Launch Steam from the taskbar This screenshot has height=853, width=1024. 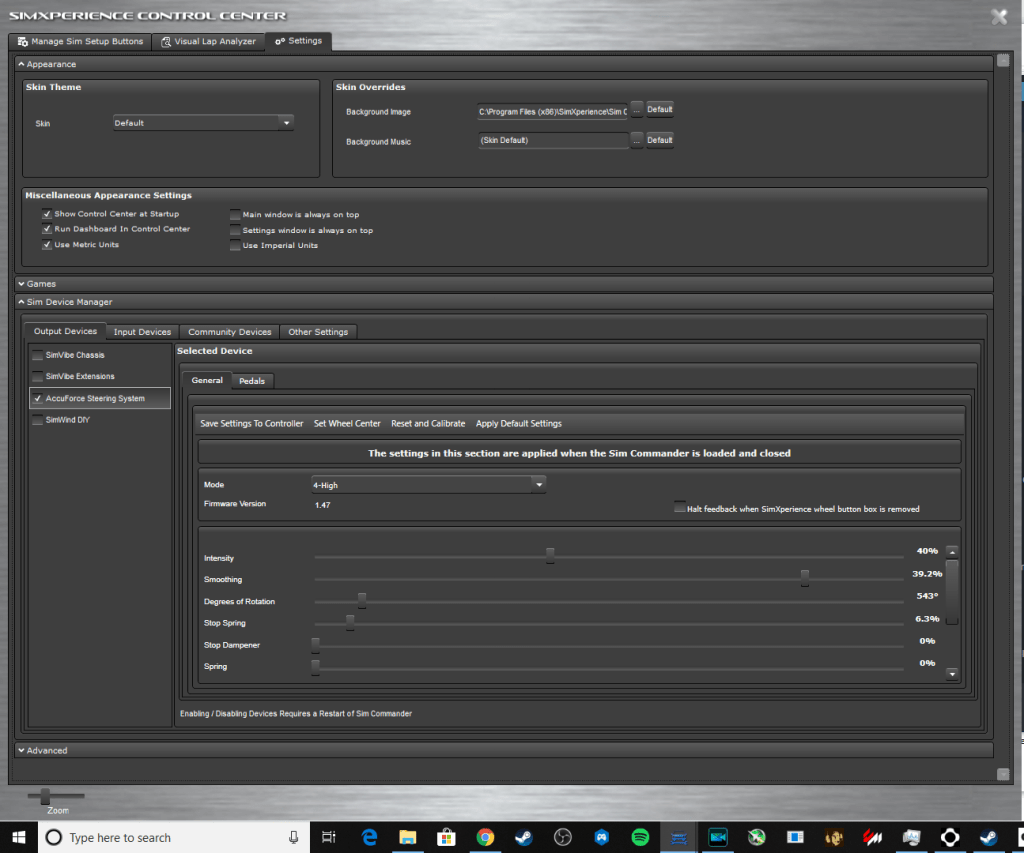click(524, 837)
